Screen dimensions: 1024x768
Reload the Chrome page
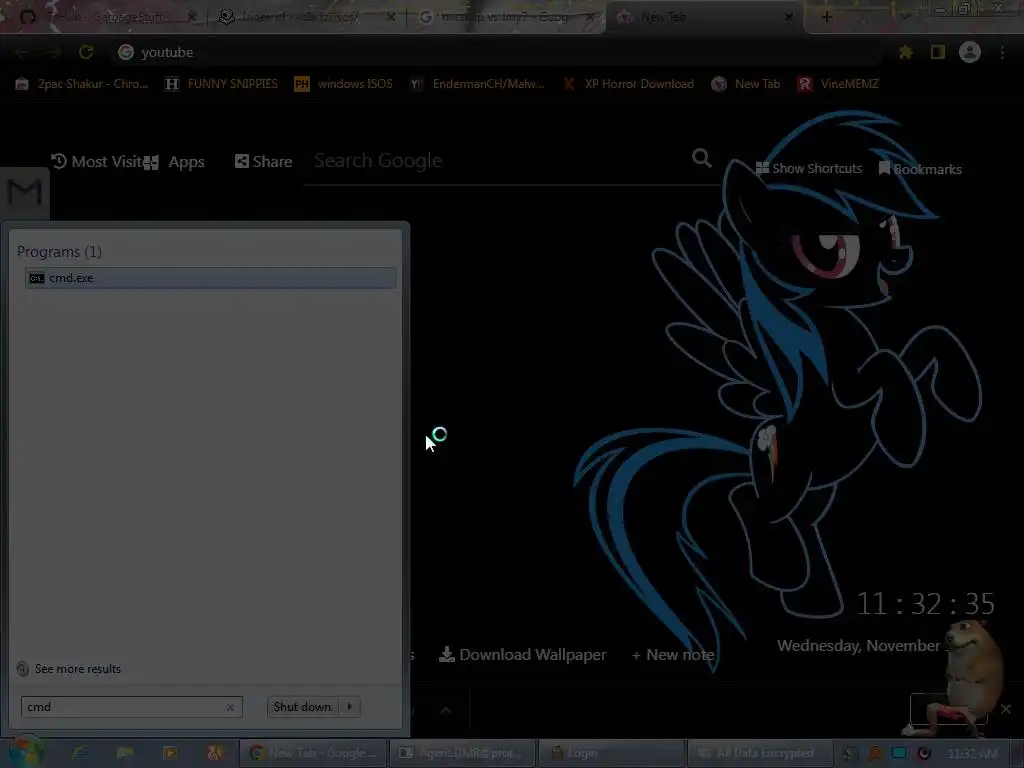(x=86, y=52)
